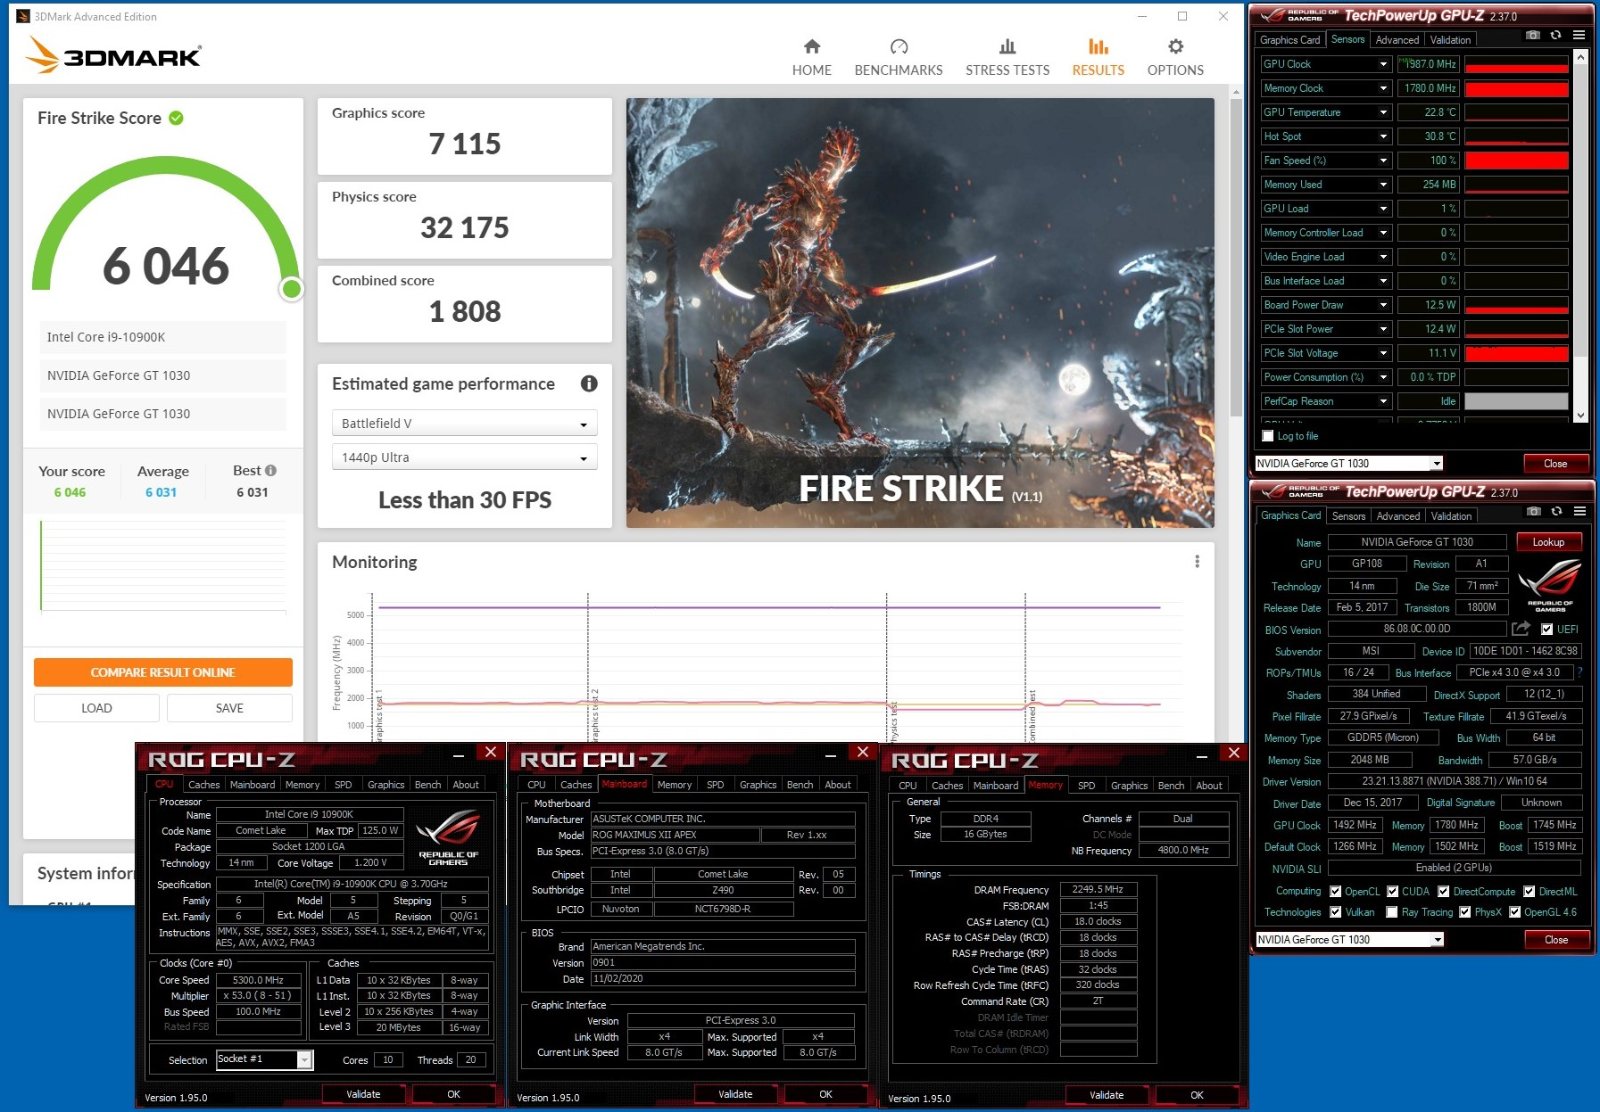Open Caches tab in CPU-Z Processor window
The height and width of the screenshot is (1112, 1600).
(203, 785)
